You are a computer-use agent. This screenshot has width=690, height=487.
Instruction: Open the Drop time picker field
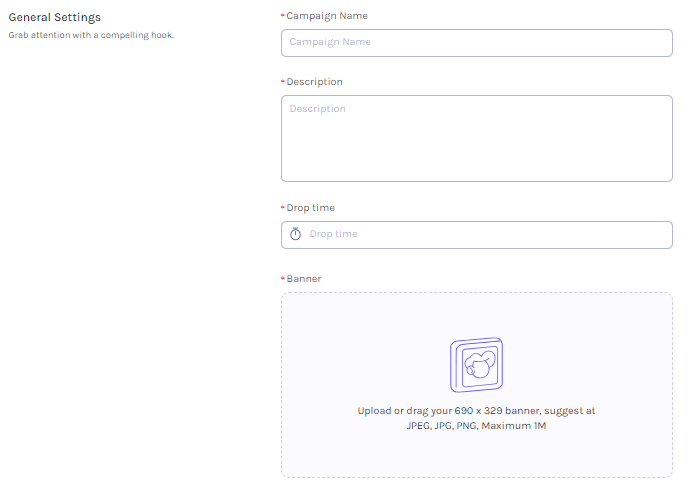tap(477, 234)
